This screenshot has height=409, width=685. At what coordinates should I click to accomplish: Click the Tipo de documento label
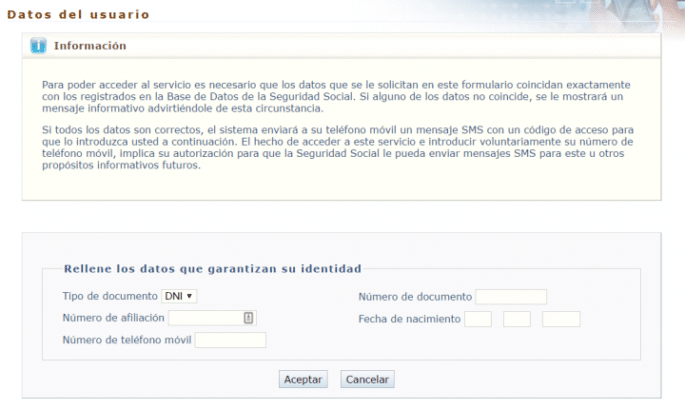pos(109,296)
